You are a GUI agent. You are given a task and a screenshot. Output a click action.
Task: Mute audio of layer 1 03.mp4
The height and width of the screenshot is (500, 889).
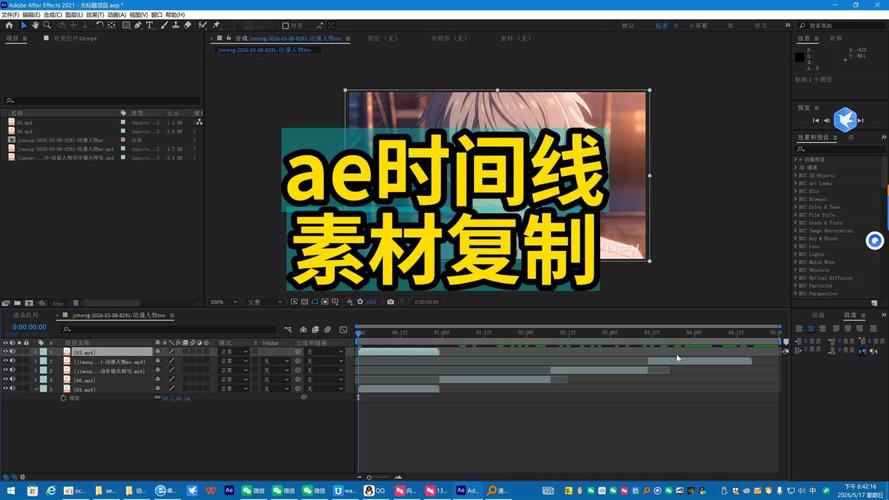(12, 352)
